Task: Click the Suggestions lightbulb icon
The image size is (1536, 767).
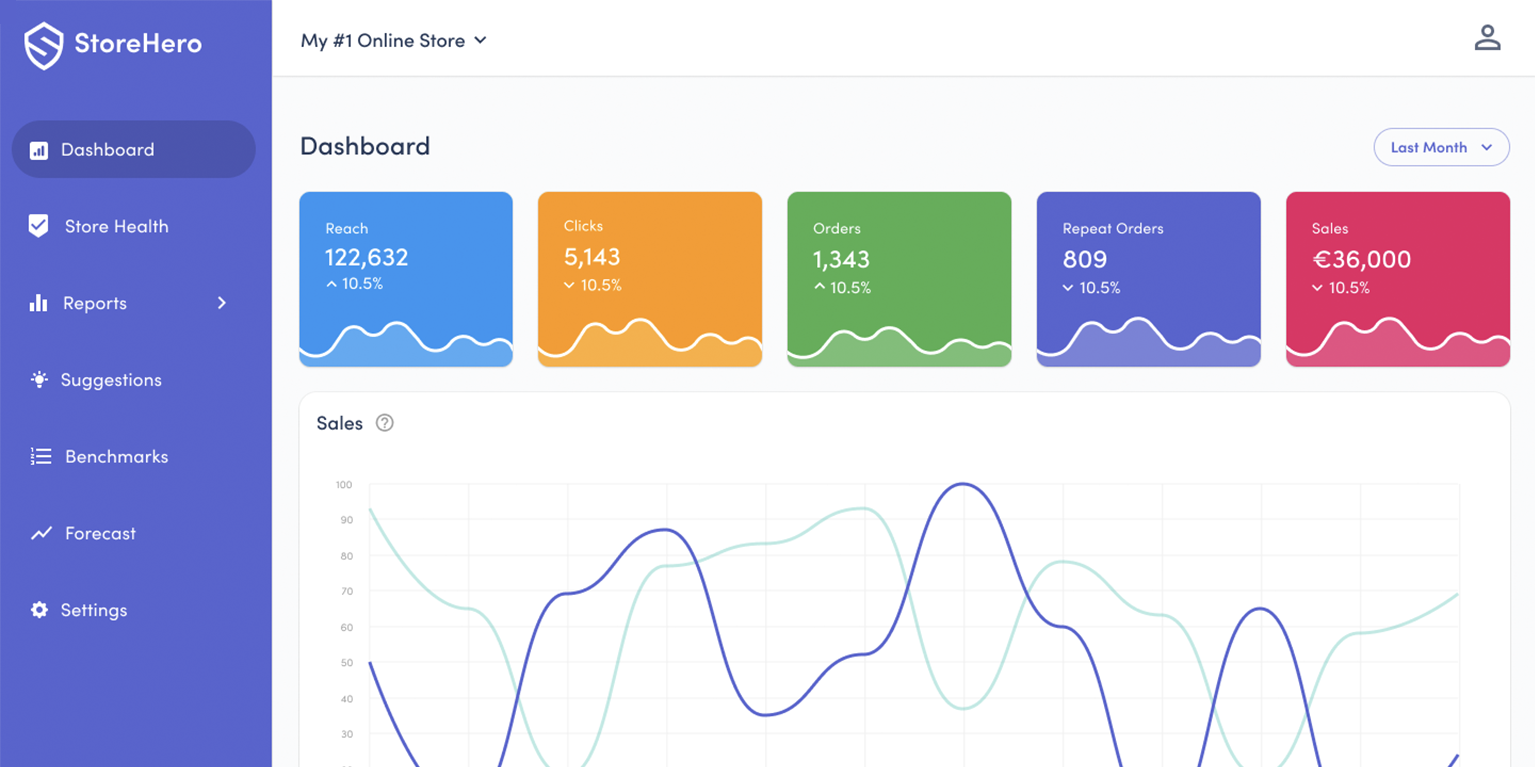Action: point(39,380)
